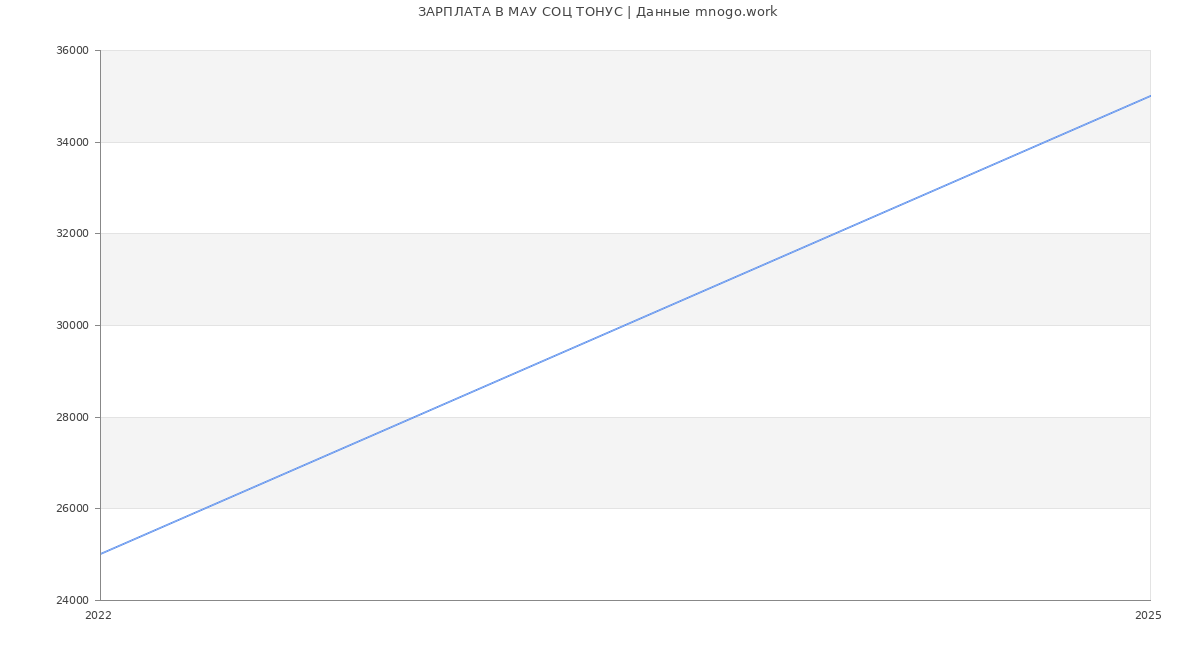Click the 26000 y-axis label
1200x650 pixels.
tap(74, 508)
